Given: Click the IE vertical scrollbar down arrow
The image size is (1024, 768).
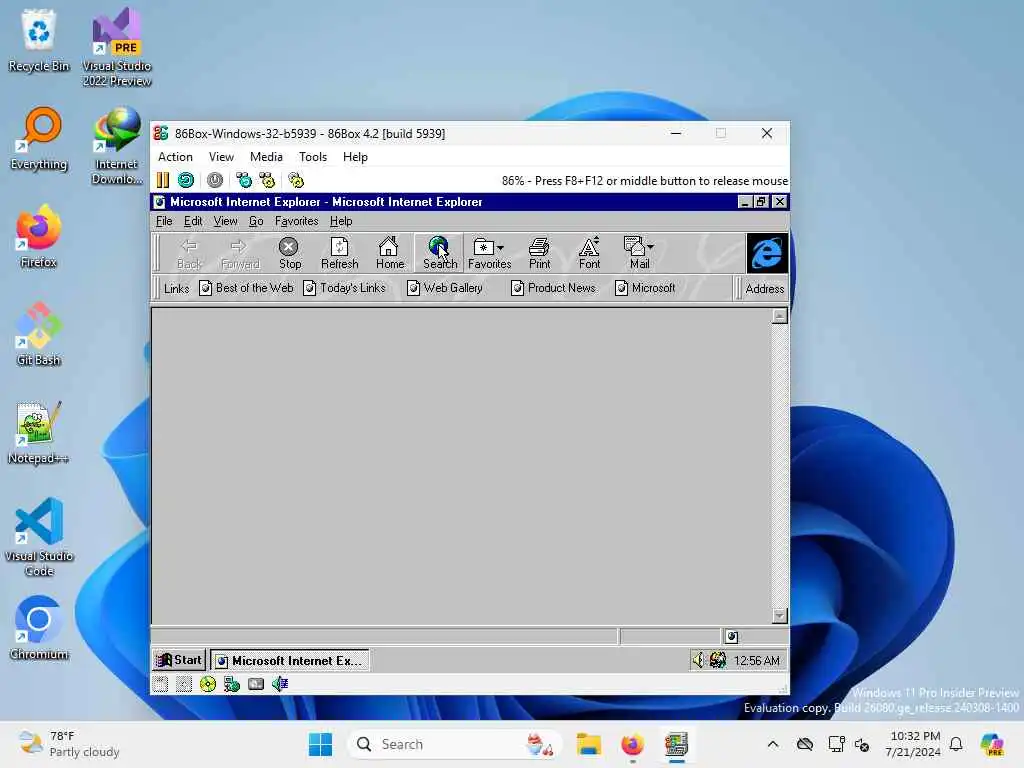Looking at the screenshot, I should pos(779,615).
